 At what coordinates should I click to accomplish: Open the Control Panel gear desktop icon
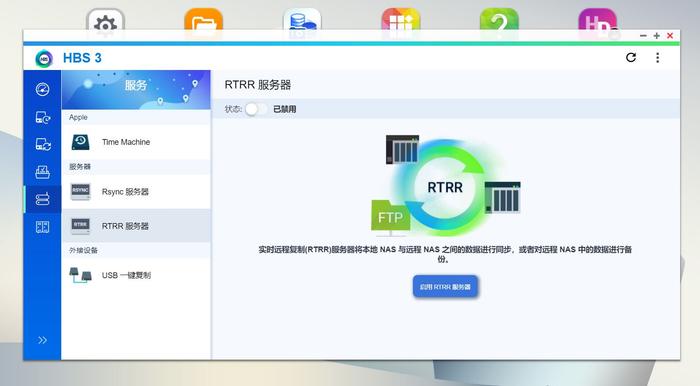[x=105, y=21]
